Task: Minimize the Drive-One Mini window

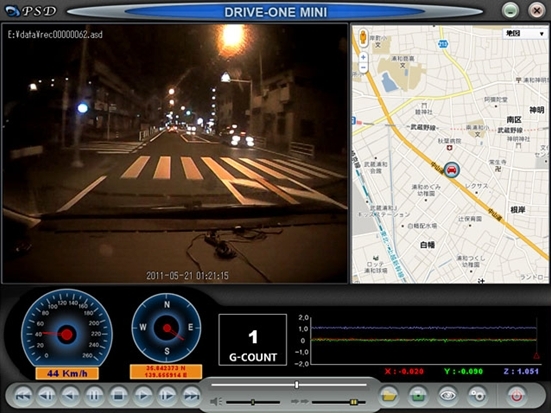Action: [510, 11]
